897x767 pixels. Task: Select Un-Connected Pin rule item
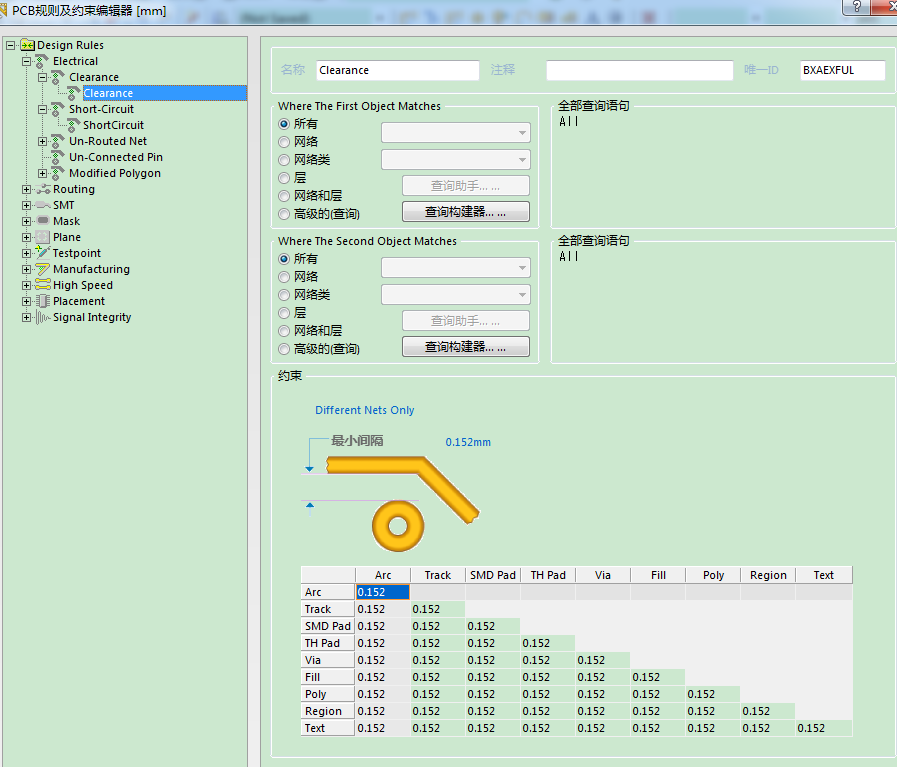(x=115, y=157)
